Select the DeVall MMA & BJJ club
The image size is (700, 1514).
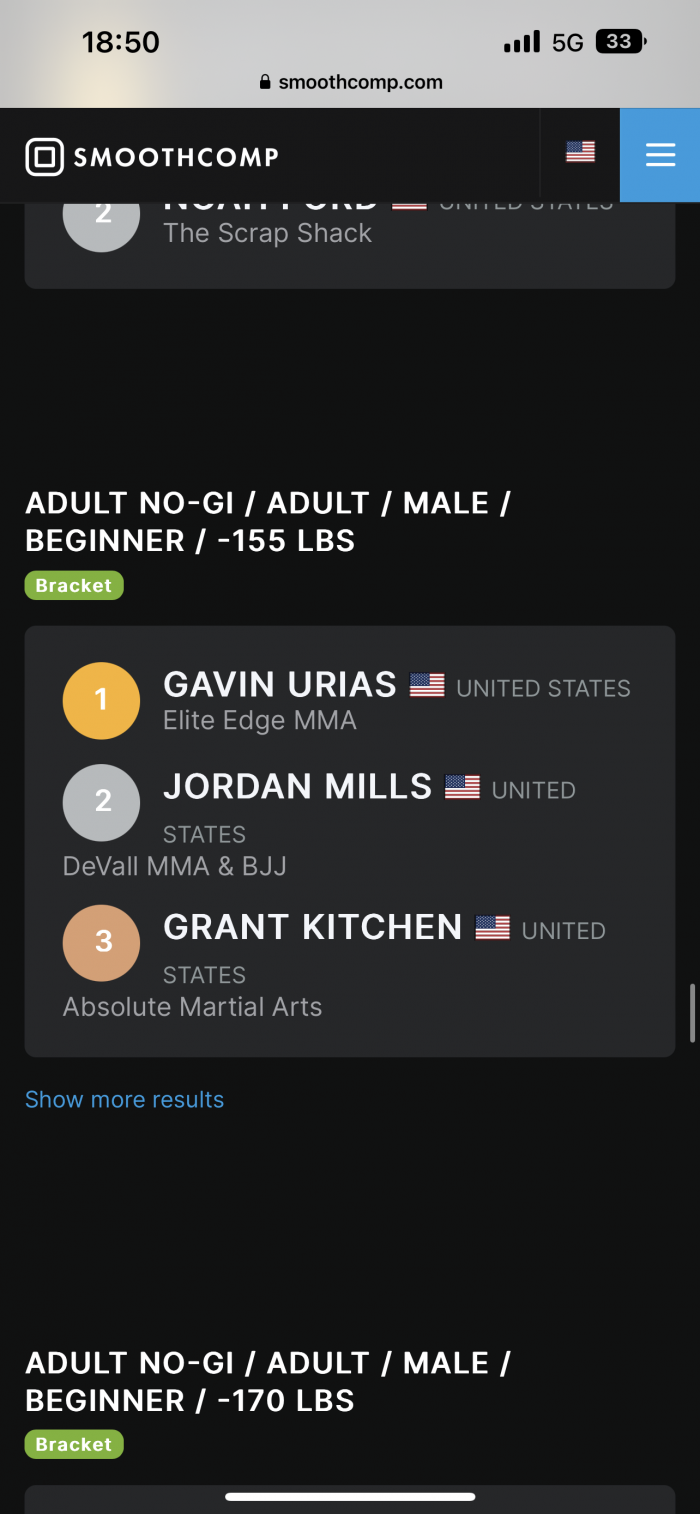pyautogui.click(x=175, y=866)
